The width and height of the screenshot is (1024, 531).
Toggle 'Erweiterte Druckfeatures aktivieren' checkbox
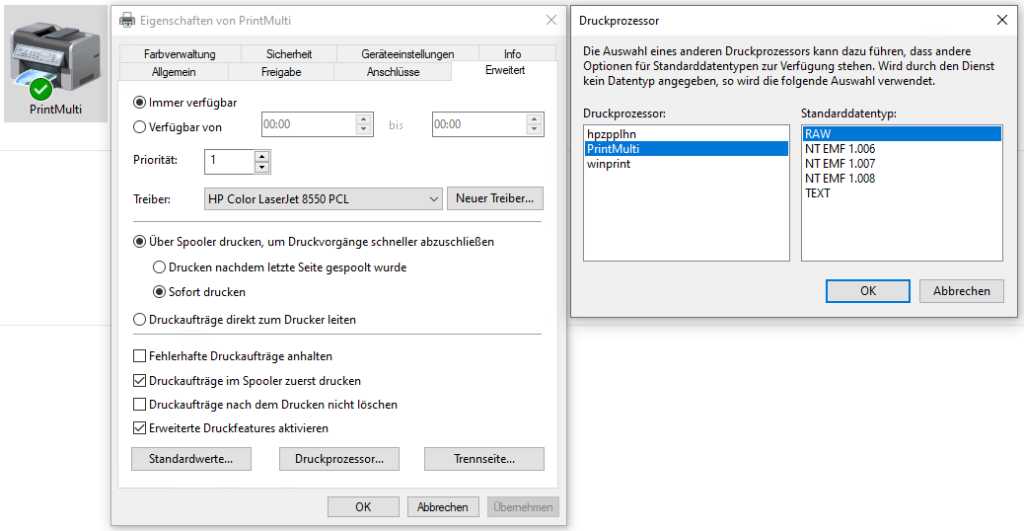coord(140,428)
